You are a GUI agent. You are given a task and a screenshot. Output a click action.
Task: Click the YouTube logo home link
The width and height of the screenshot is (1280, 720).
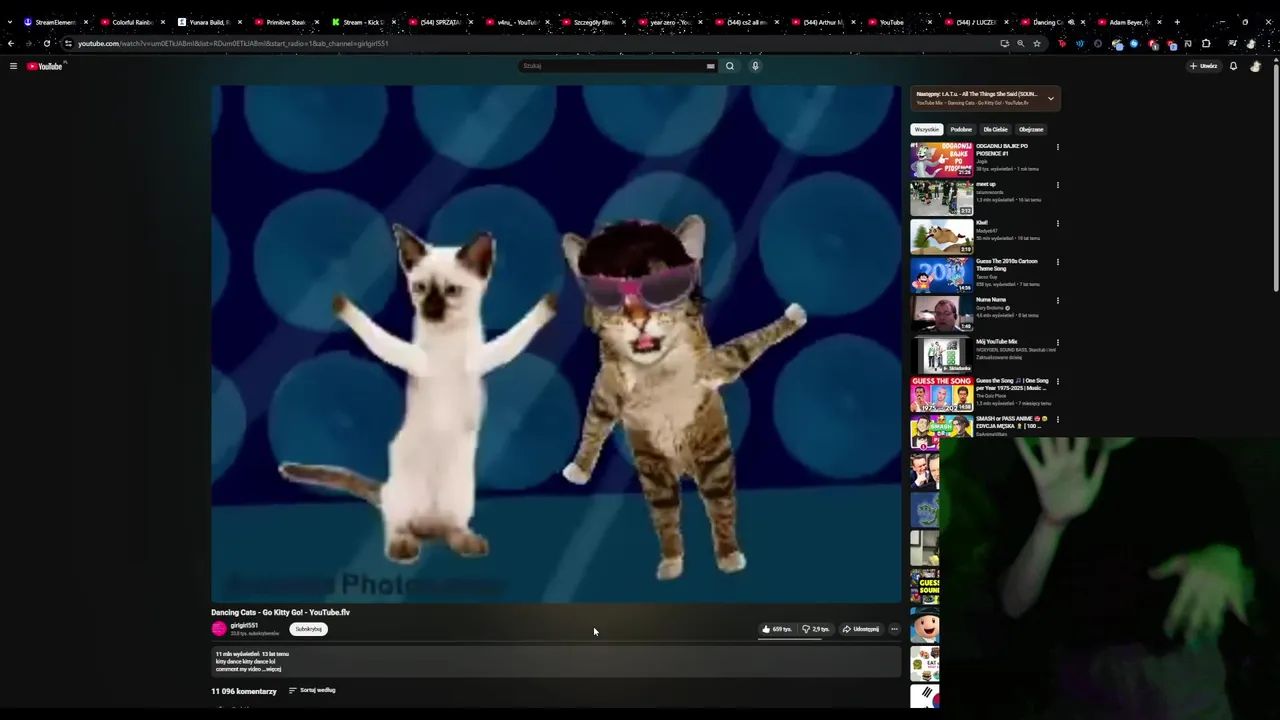coord(45,66)
